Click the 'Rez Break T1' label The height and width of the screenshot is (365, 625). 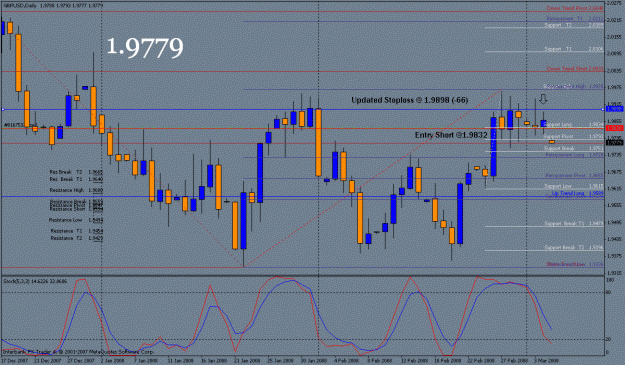click(76, 179)
